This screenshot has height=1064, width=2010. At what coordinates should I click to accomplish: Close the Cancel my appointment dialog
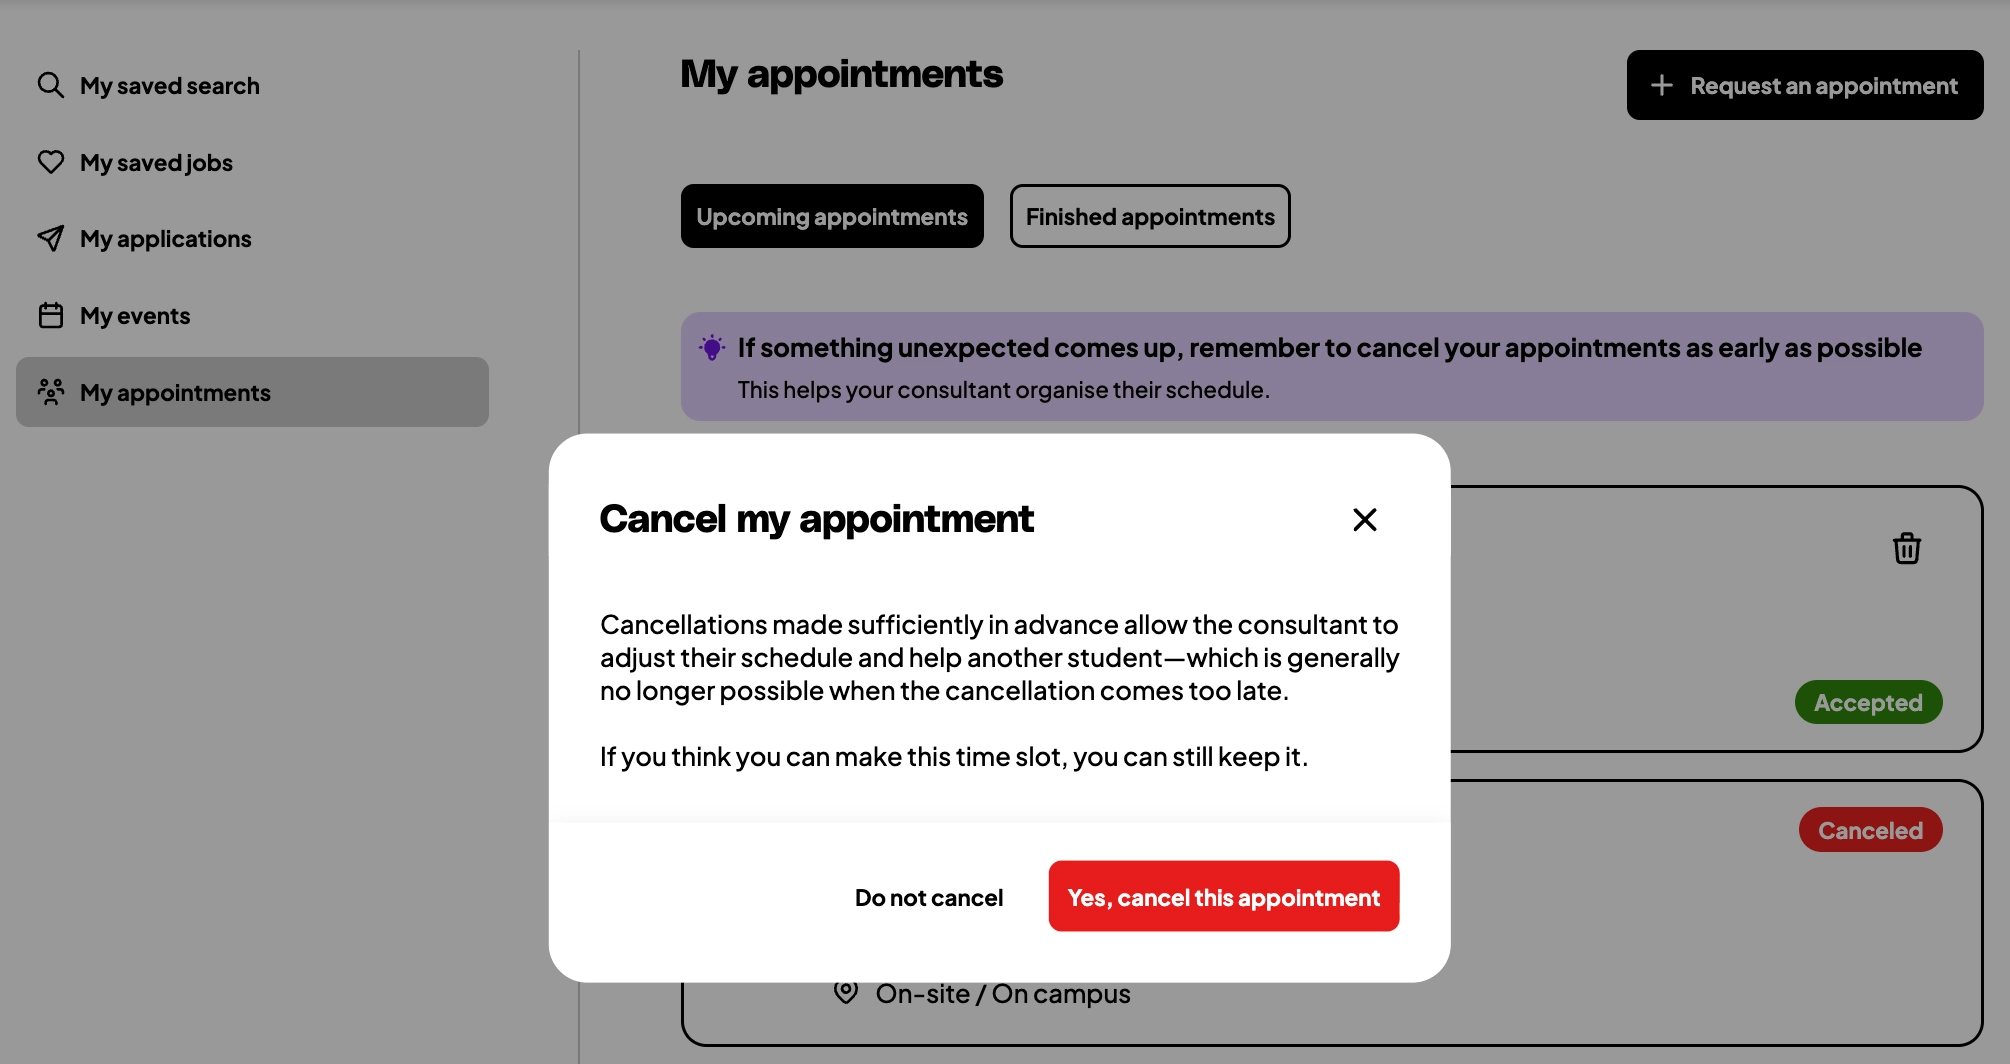(1364, 519)
